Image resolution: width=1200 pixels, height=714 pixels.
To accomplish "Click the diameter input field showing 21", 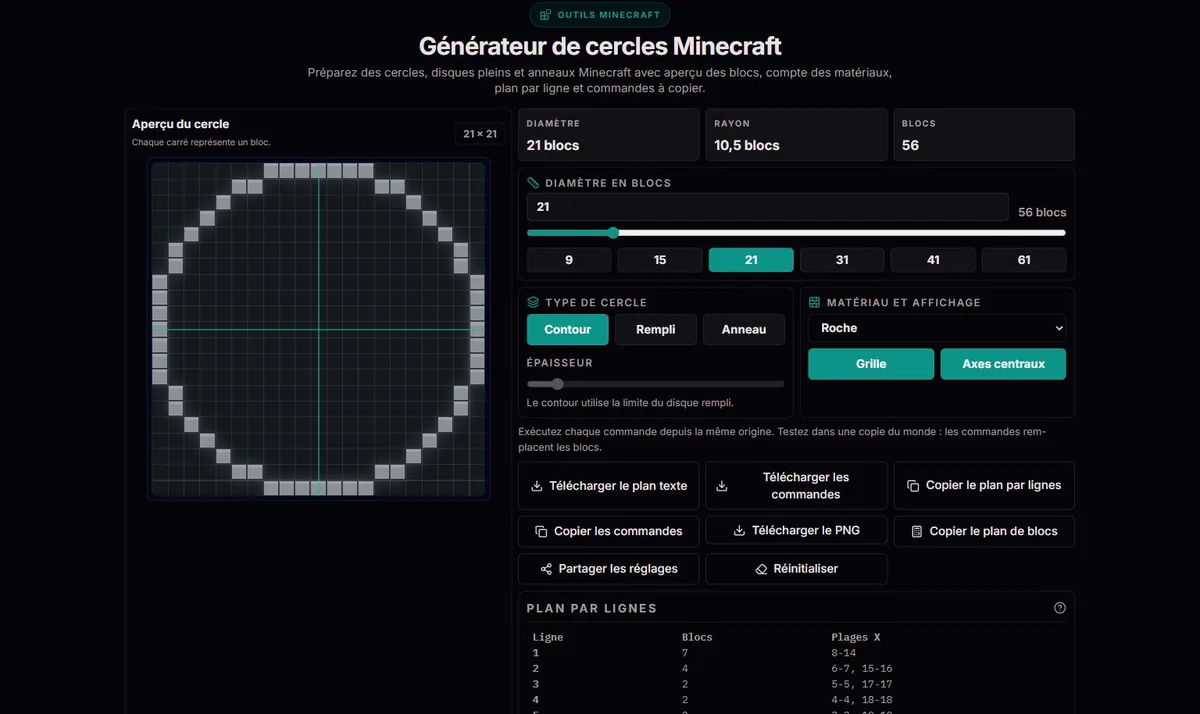I will (x=767, y=207).
